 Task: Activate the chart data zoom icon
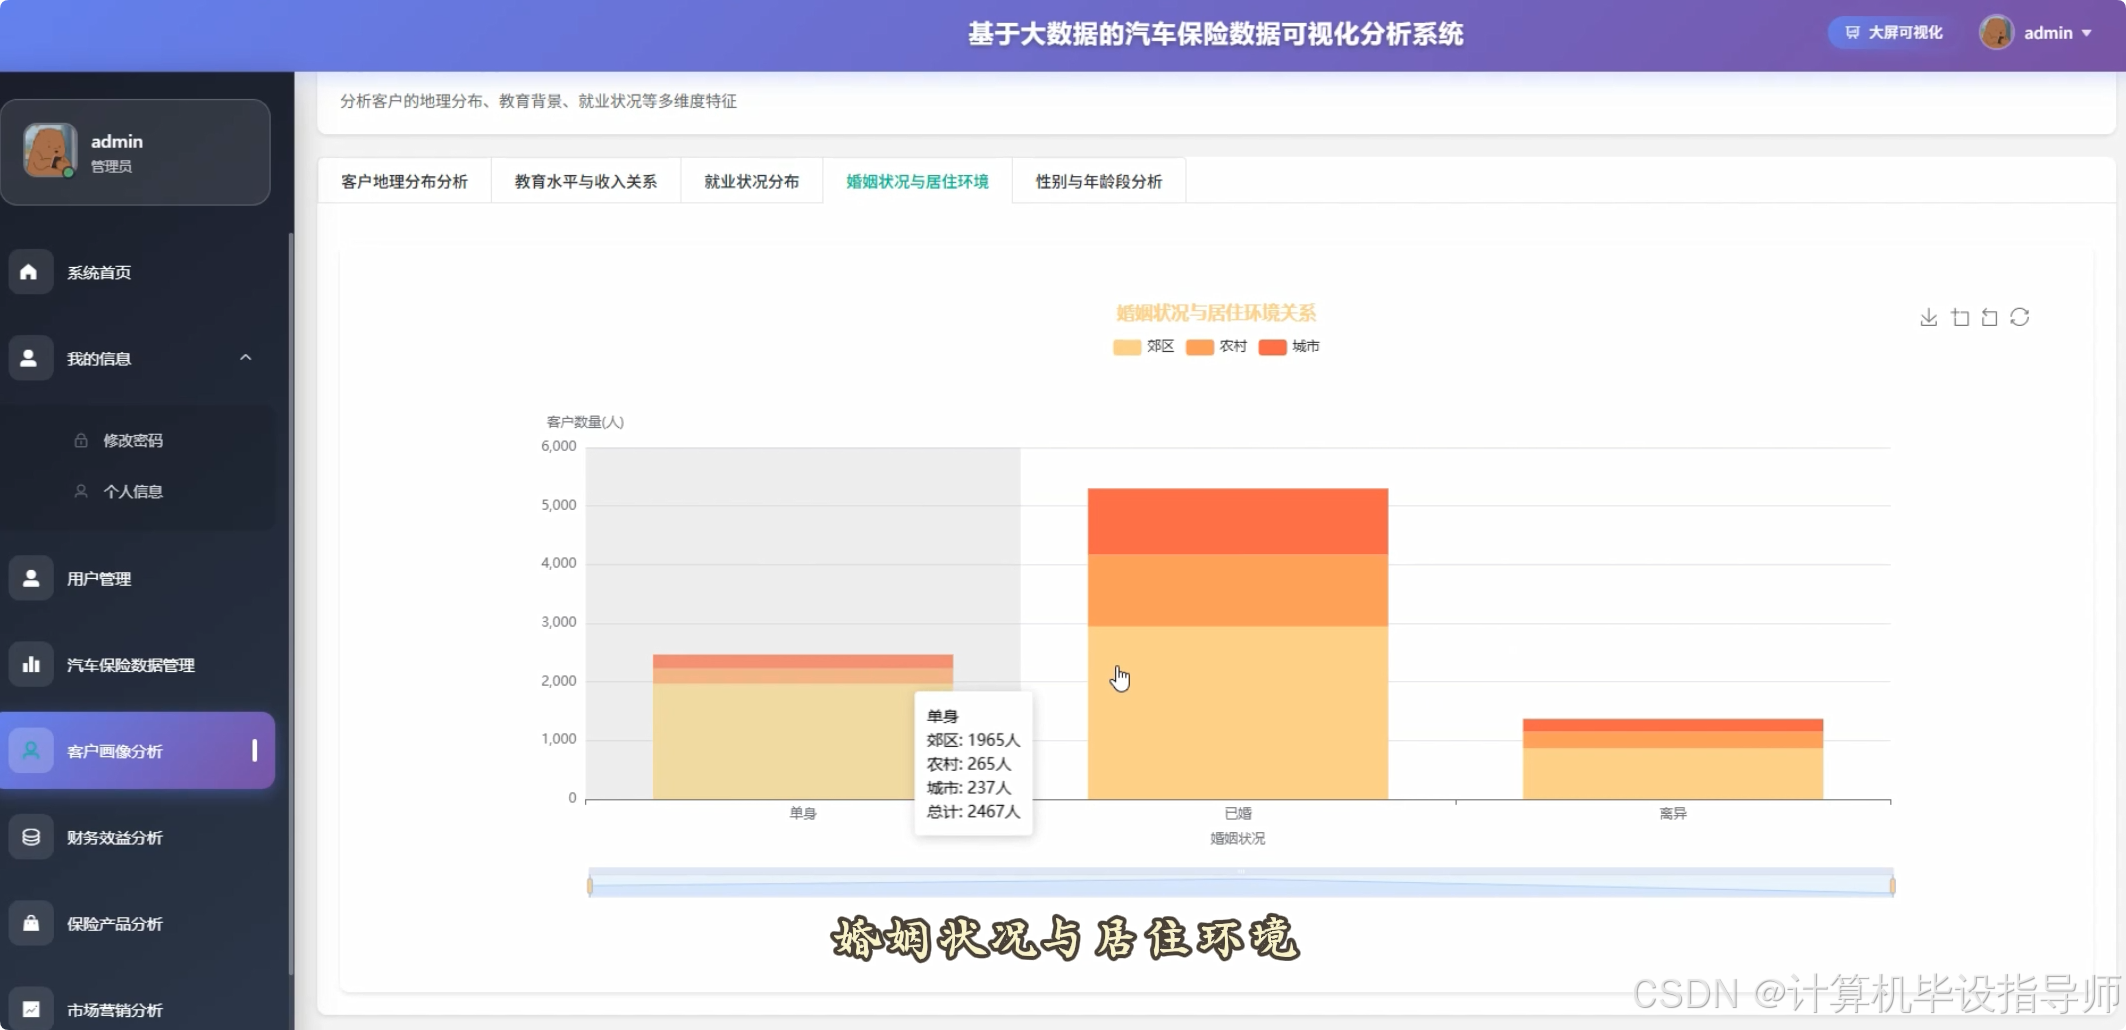(x=1960, y=317)
